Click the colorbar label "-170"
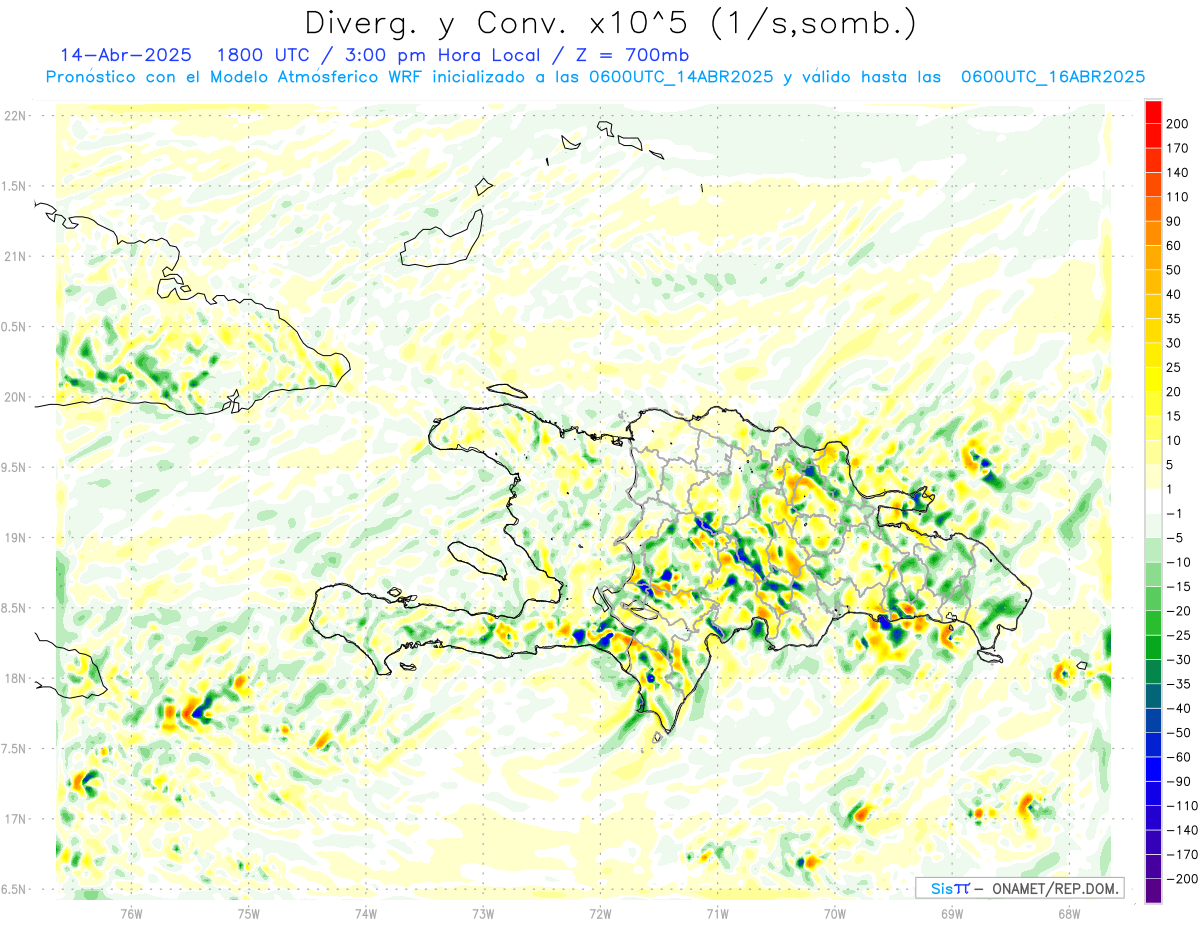This screenshot has width=1200, height=927. pyautogui.click(x=1180, y=855)
